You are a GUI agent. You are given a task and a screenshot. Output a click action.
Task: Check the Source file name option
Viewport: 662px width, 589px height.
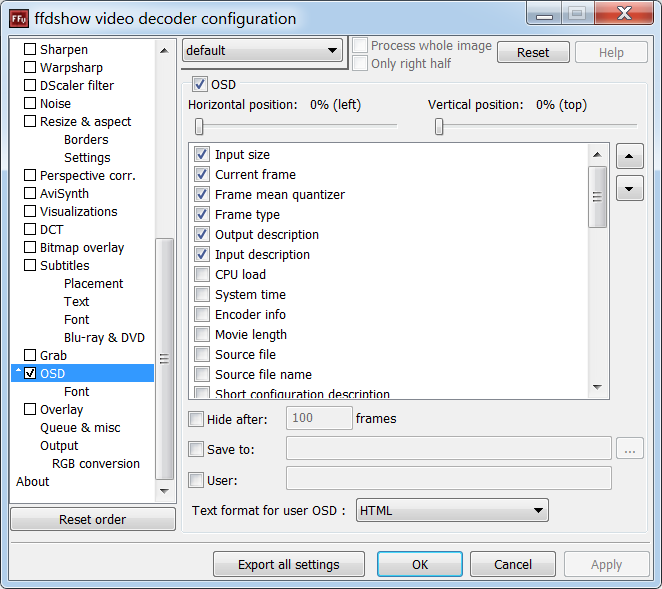pyautogui.click(x=202, y=374)
